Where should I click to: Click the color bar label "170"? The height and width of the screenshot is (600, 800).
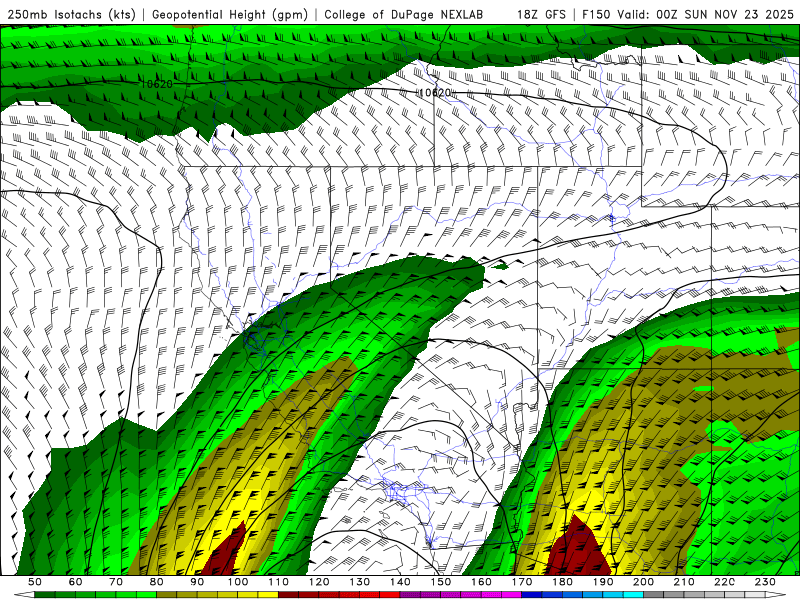point(522,582)
